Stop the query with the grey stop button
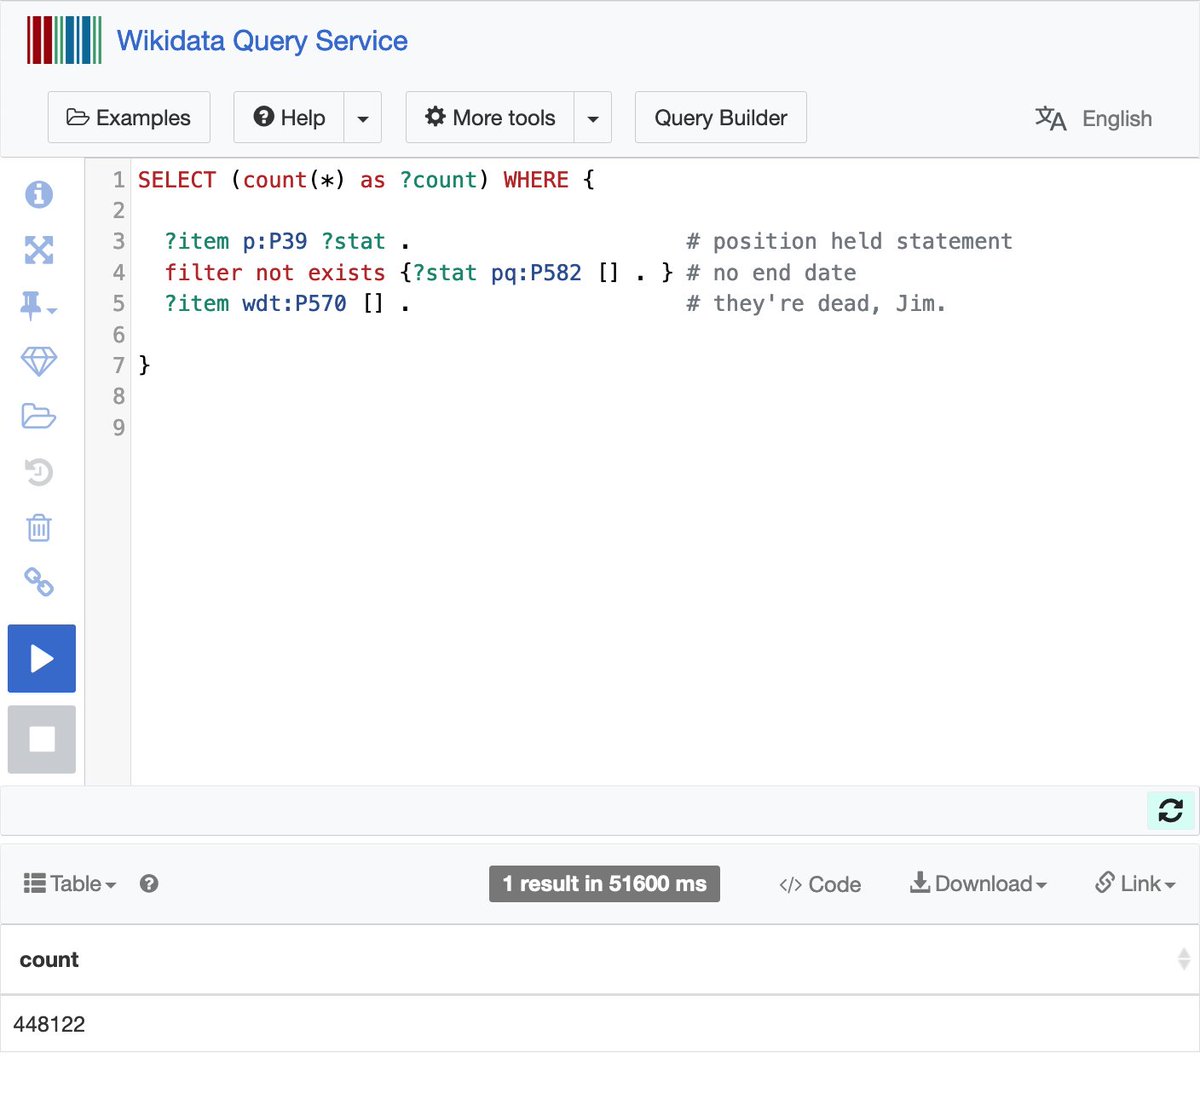This screenshot has height=1099, width=1200. coord(42,739)
